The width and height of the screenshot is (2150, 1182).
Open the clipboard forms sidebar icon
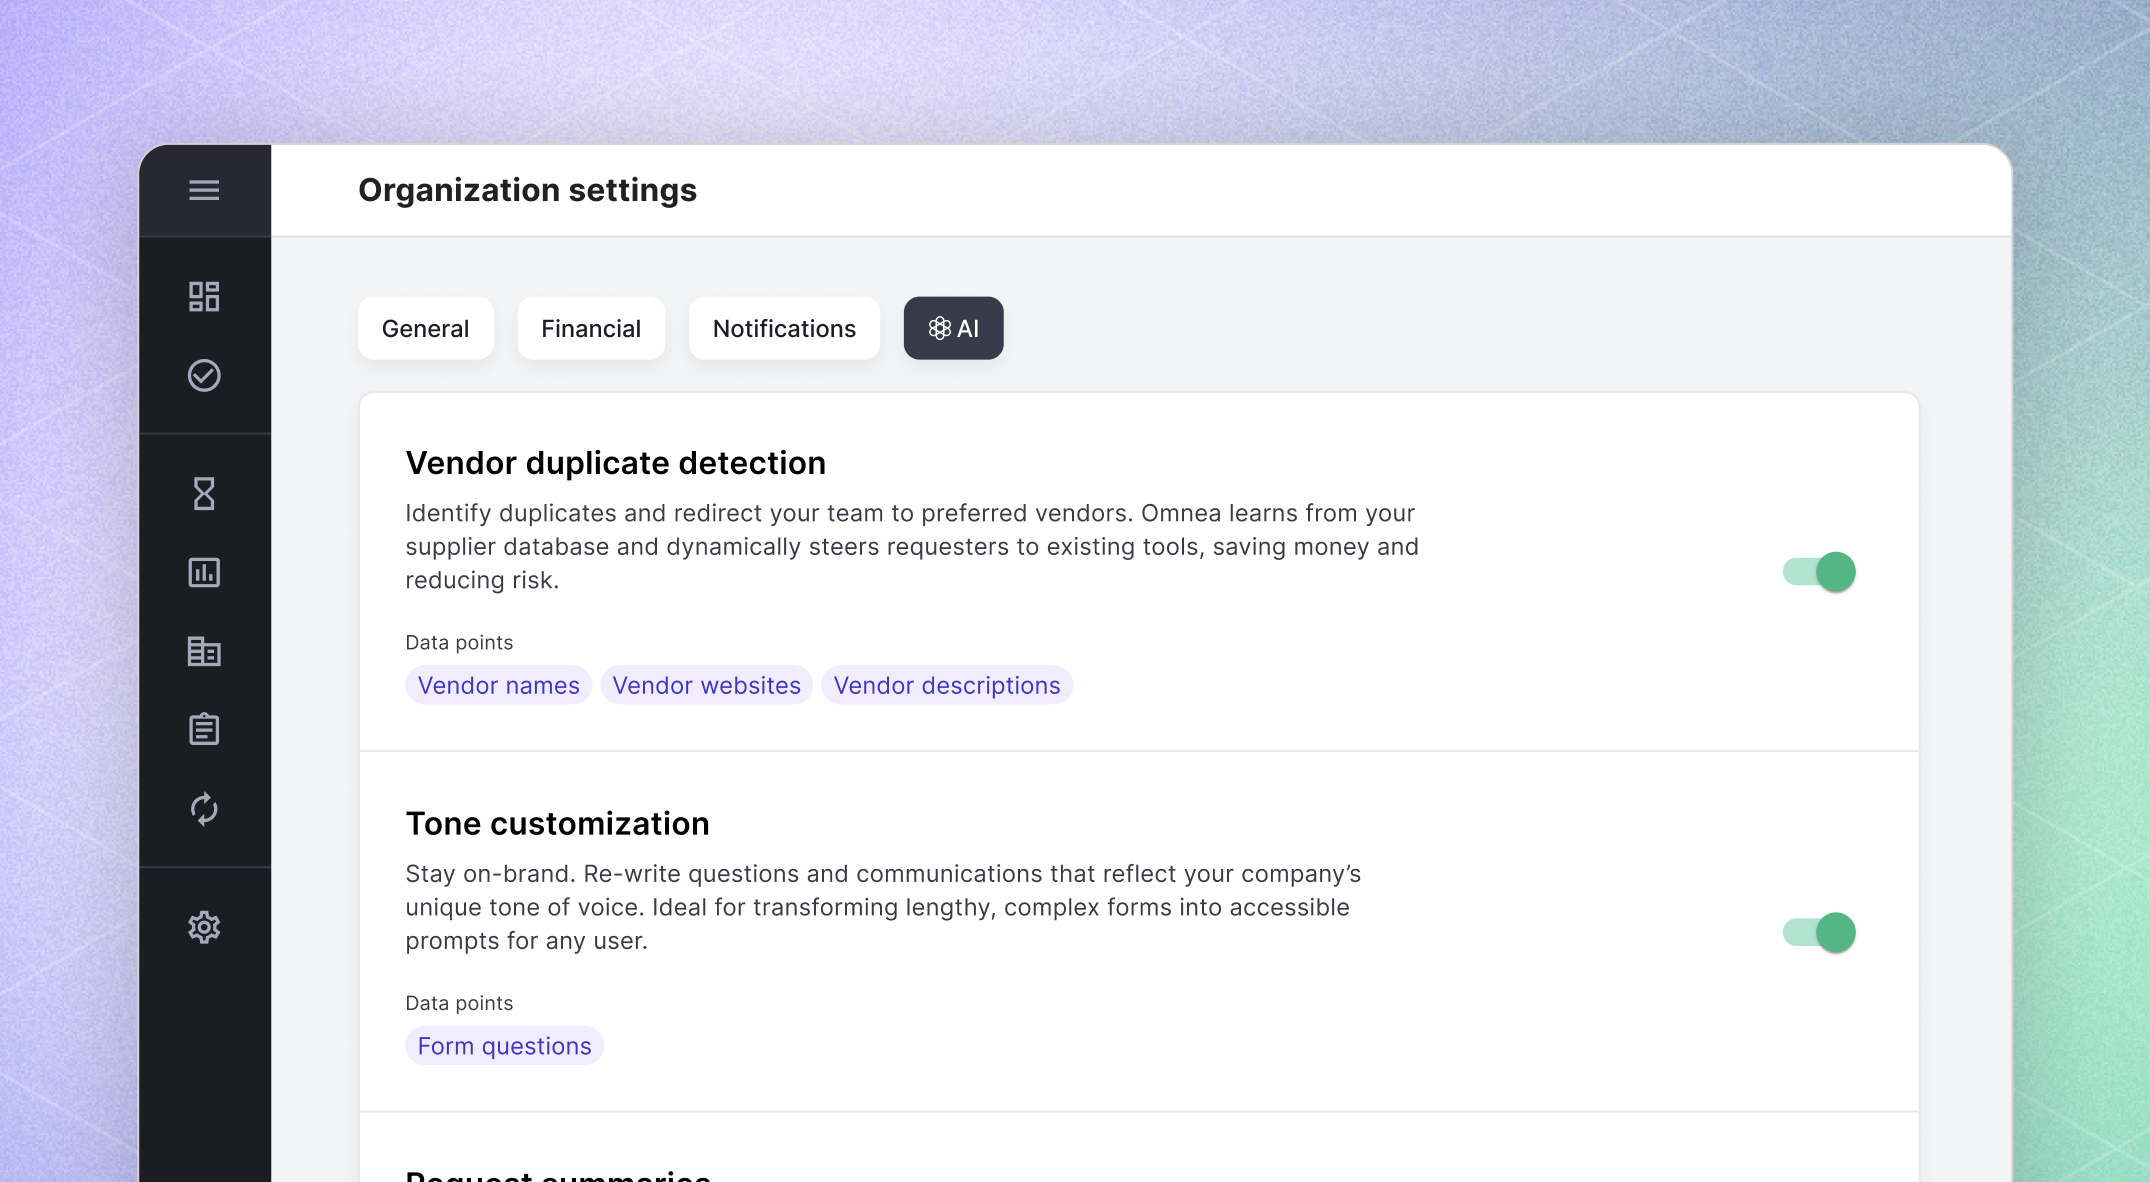(204, 729)
